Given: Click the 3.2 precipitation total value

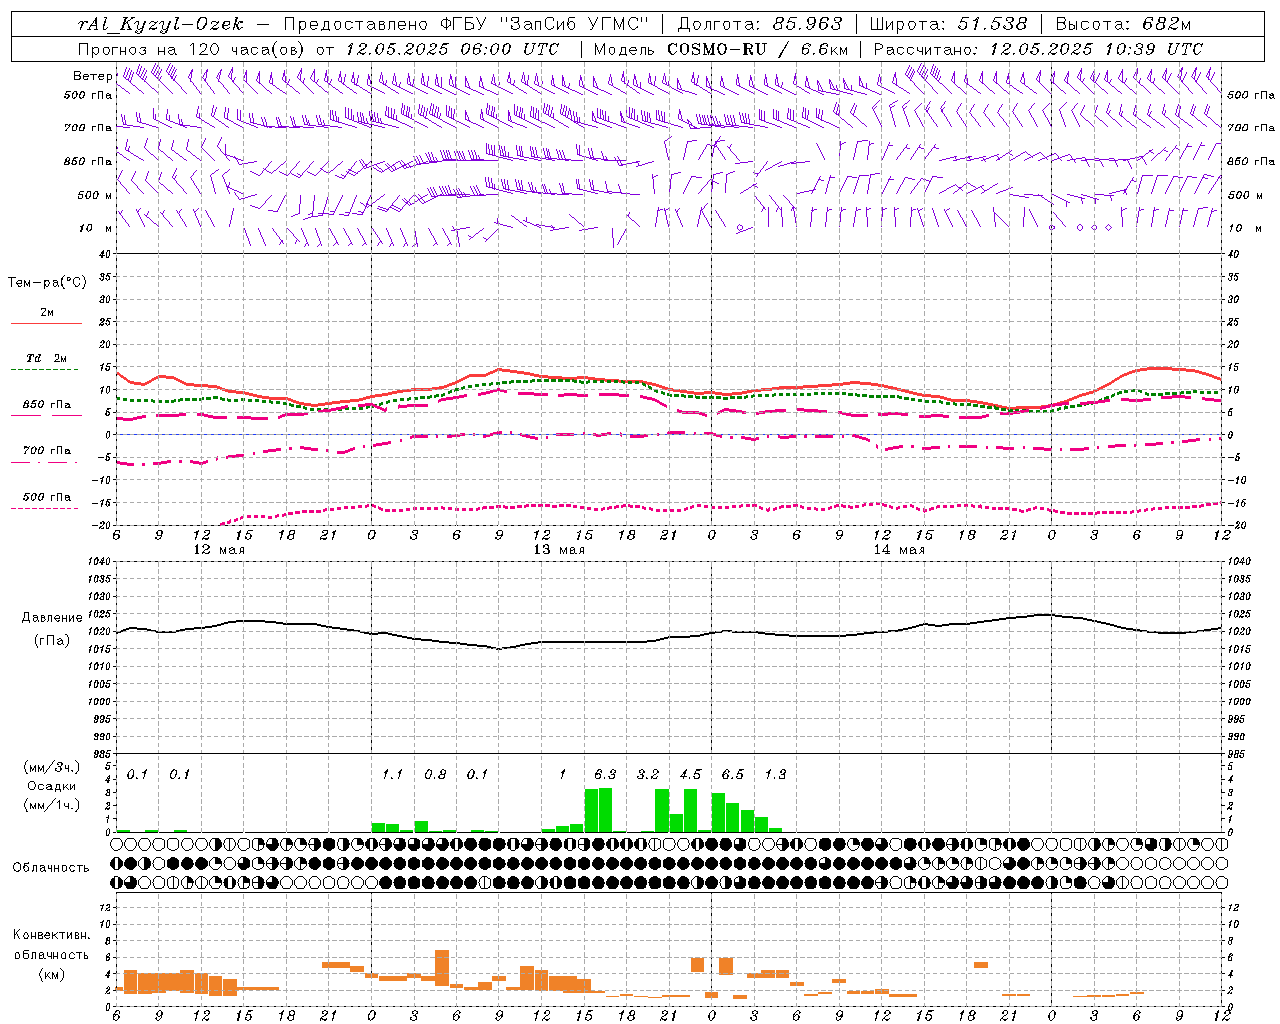Looking at the screenshot, I should pos(648,775).
